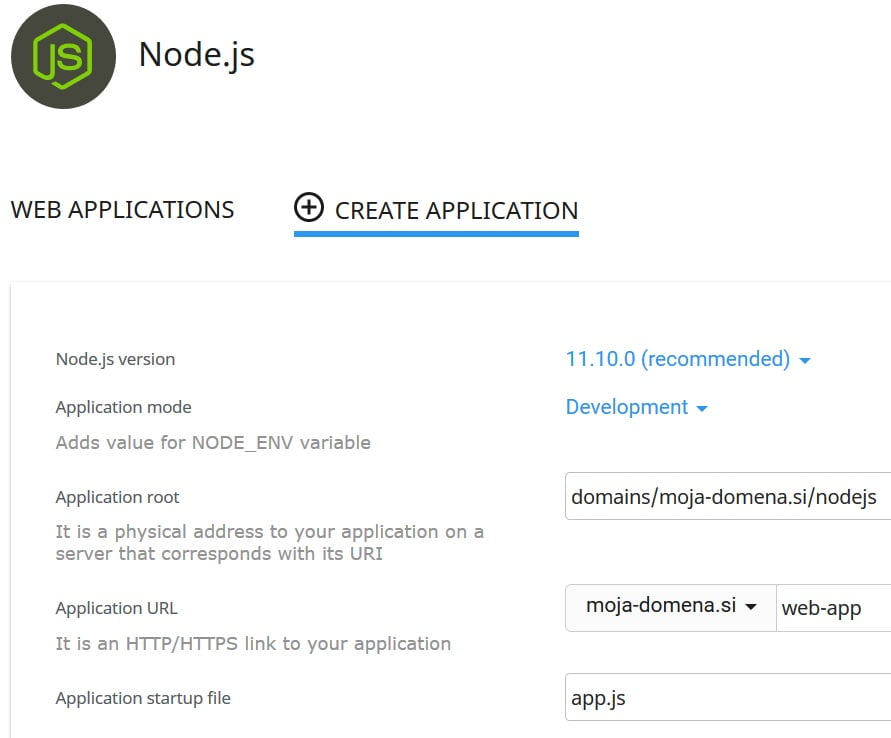This screenshot has width=891, height=738.
Task: Click the Application mode label
Action: 123,407
